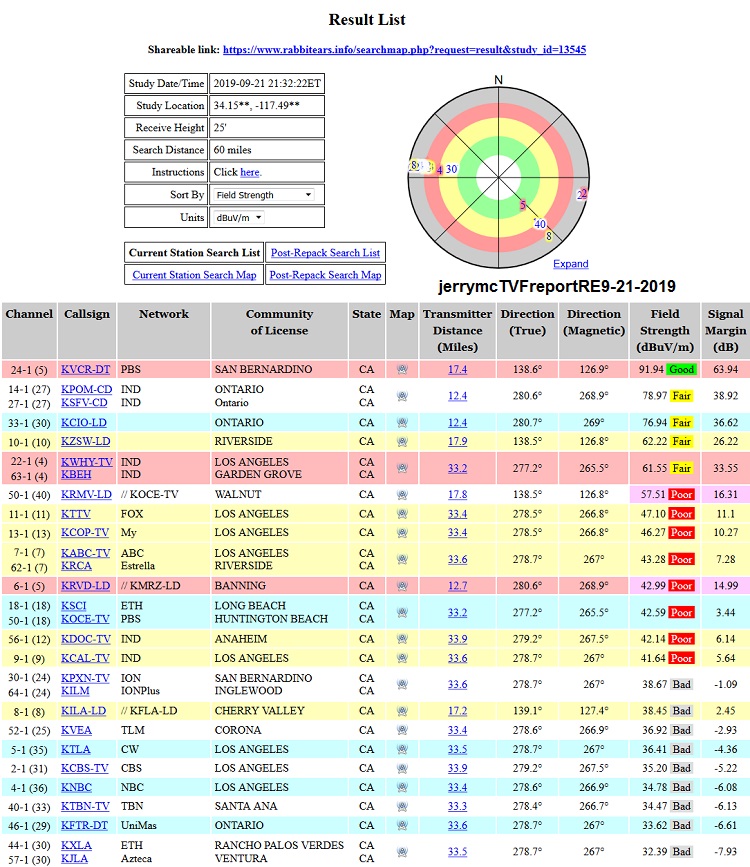Viewport: 750px width, 867px height.
Task: Switch to Post-Repack Search List
Action: click(325, 253)
